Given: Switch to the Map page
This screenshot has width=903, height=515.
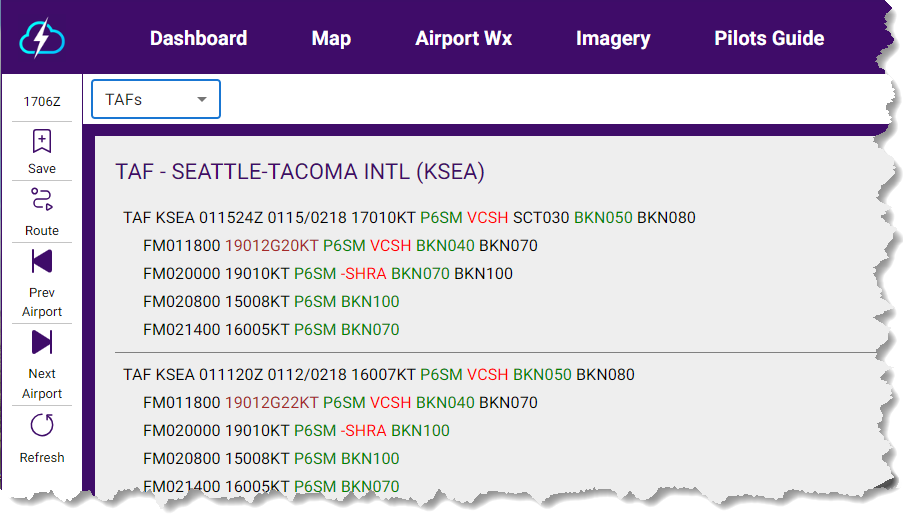Looking at the screenshot, I should pos(331,39).
